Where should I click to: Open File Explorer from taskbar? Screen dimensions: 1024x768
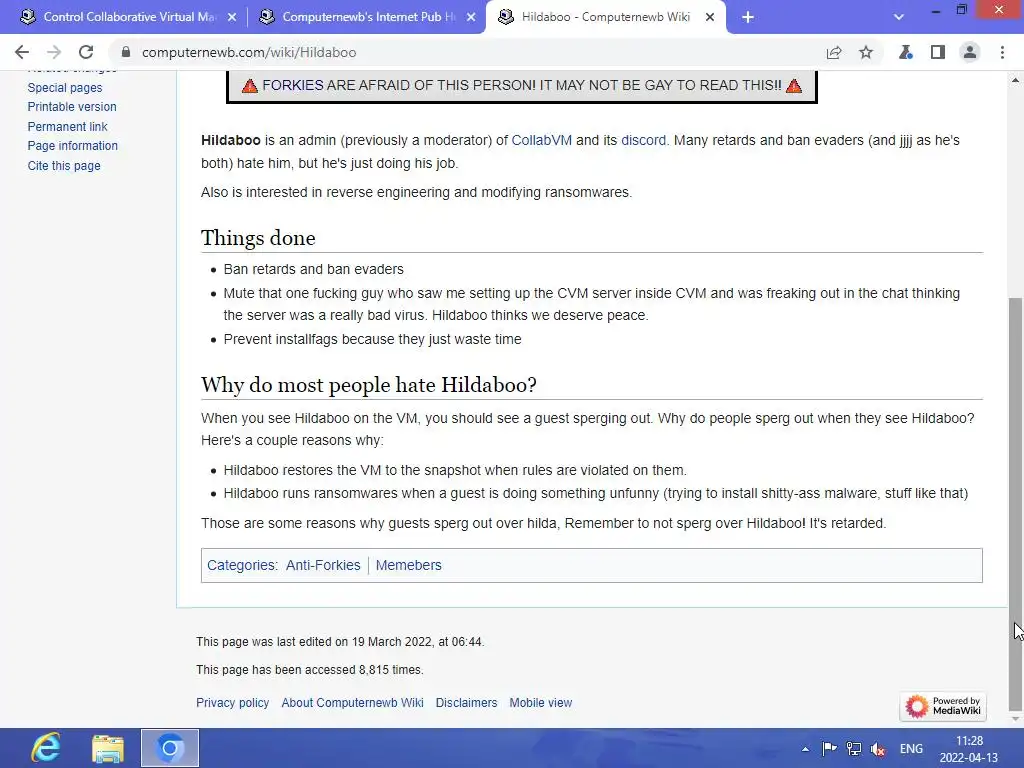pyautogui.click(x=108, y=748)
